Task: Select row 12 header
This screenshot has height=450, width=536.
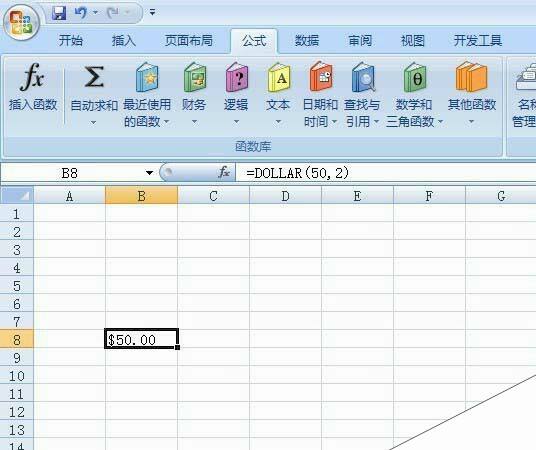Action: point(17,412)
